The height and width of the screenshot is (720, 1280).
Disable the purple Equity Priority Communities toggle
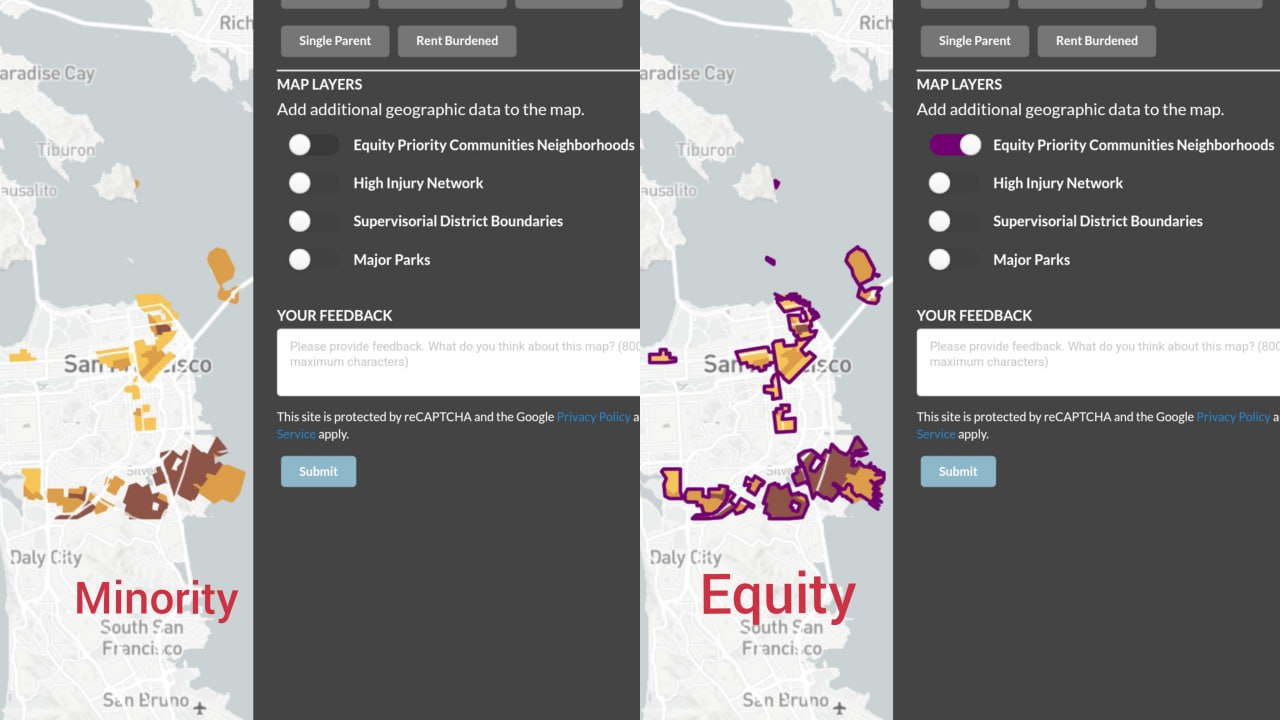click(955, 145)
